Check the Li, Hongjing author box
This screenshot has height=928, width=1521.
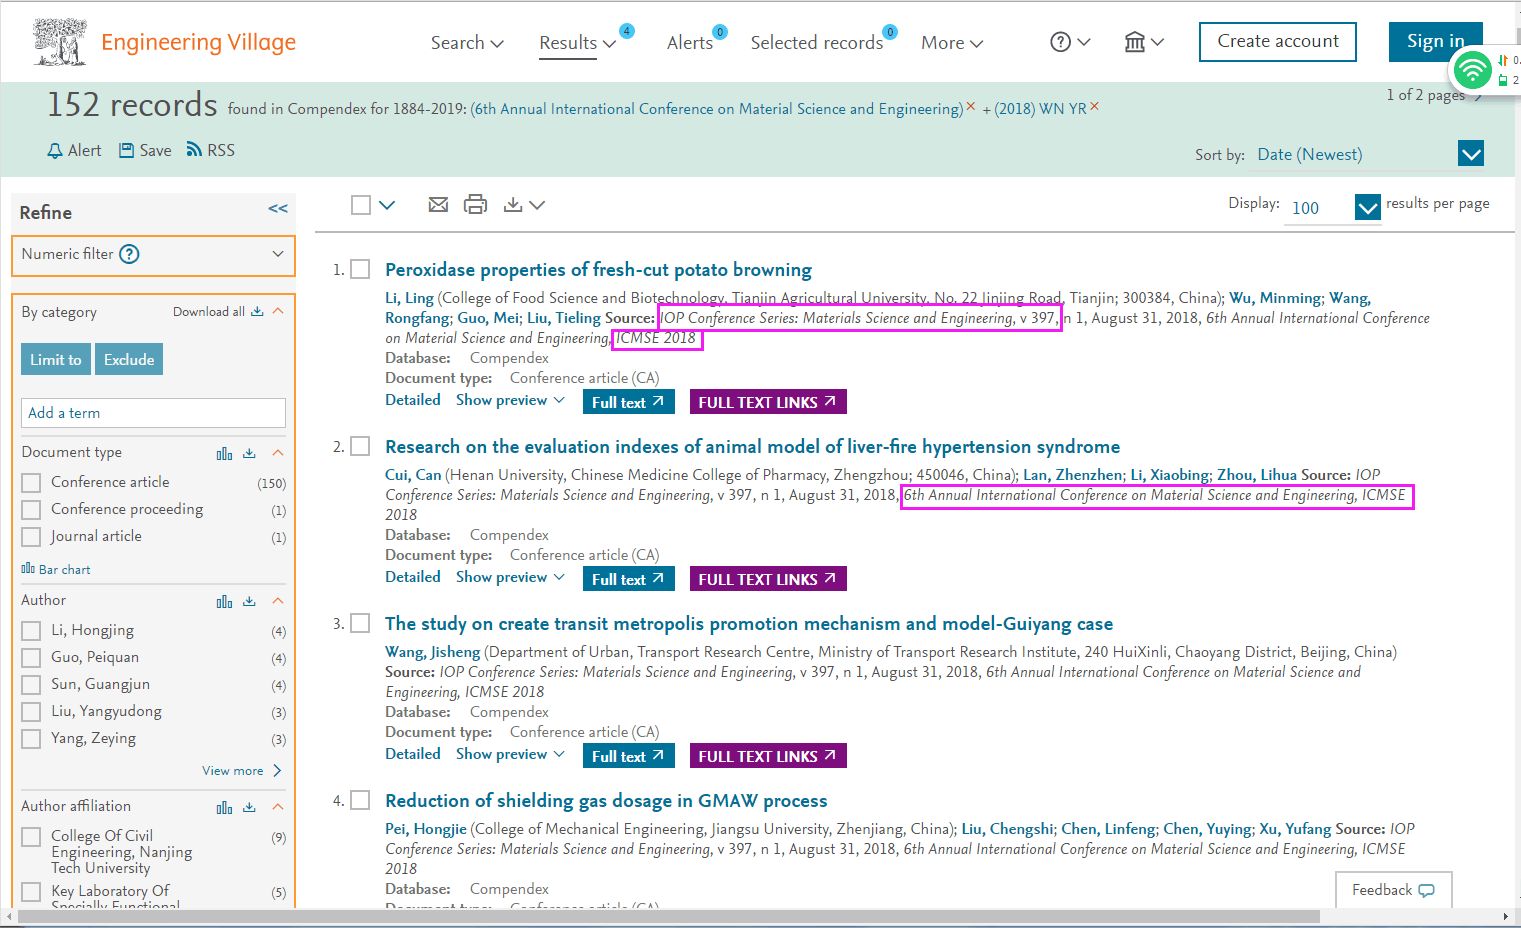click(31, 631)
